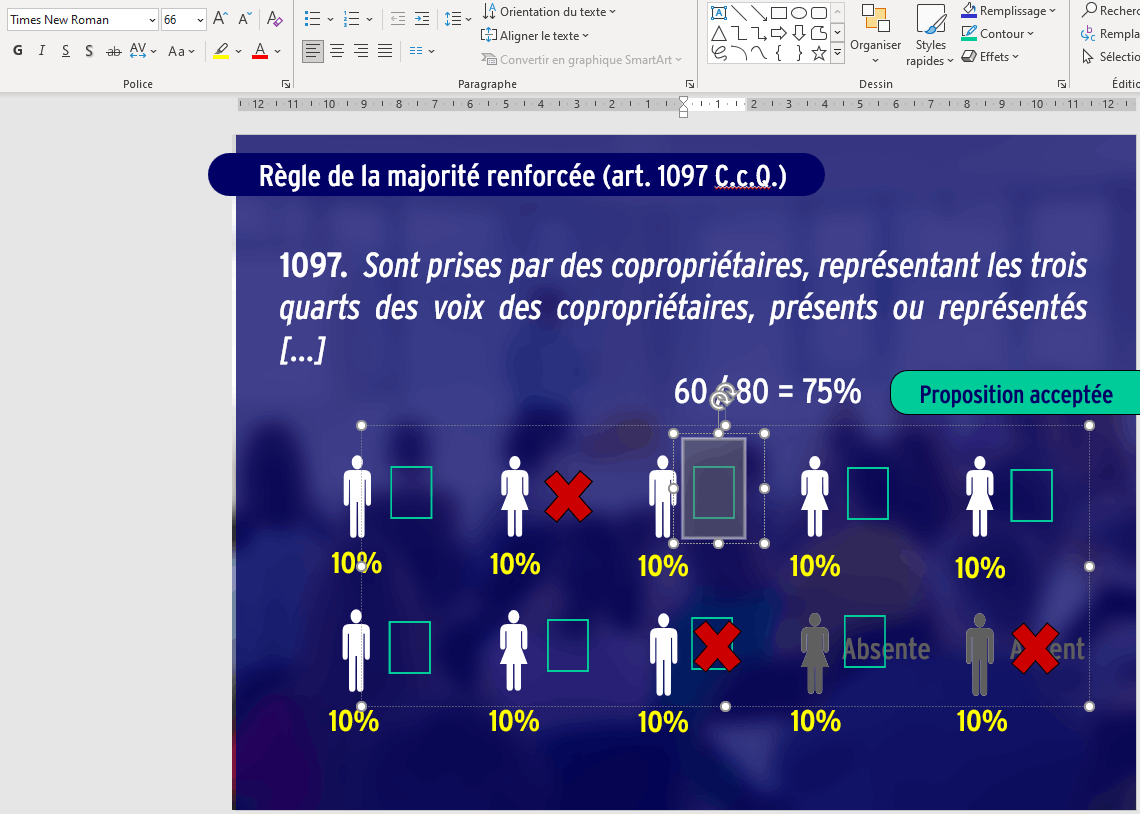Select the left brace shape

[779, 52]
